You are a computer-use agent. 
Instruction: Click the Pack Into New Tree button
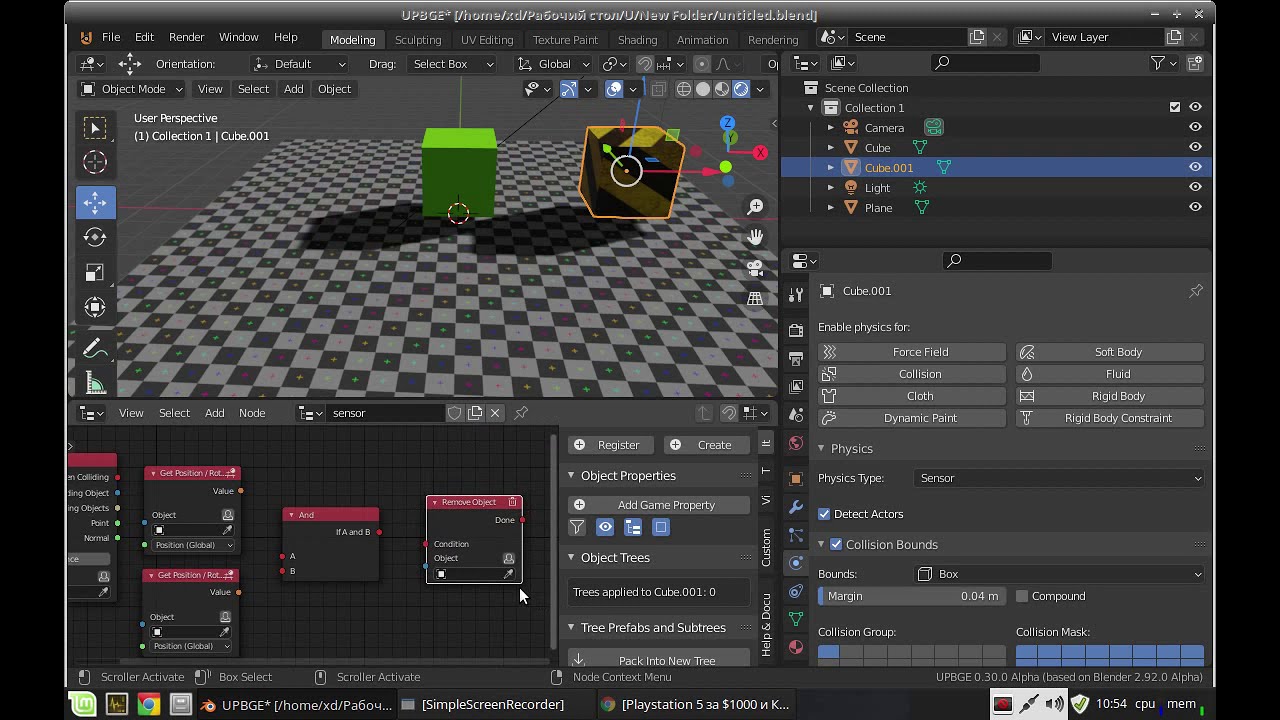click(659, 660)
